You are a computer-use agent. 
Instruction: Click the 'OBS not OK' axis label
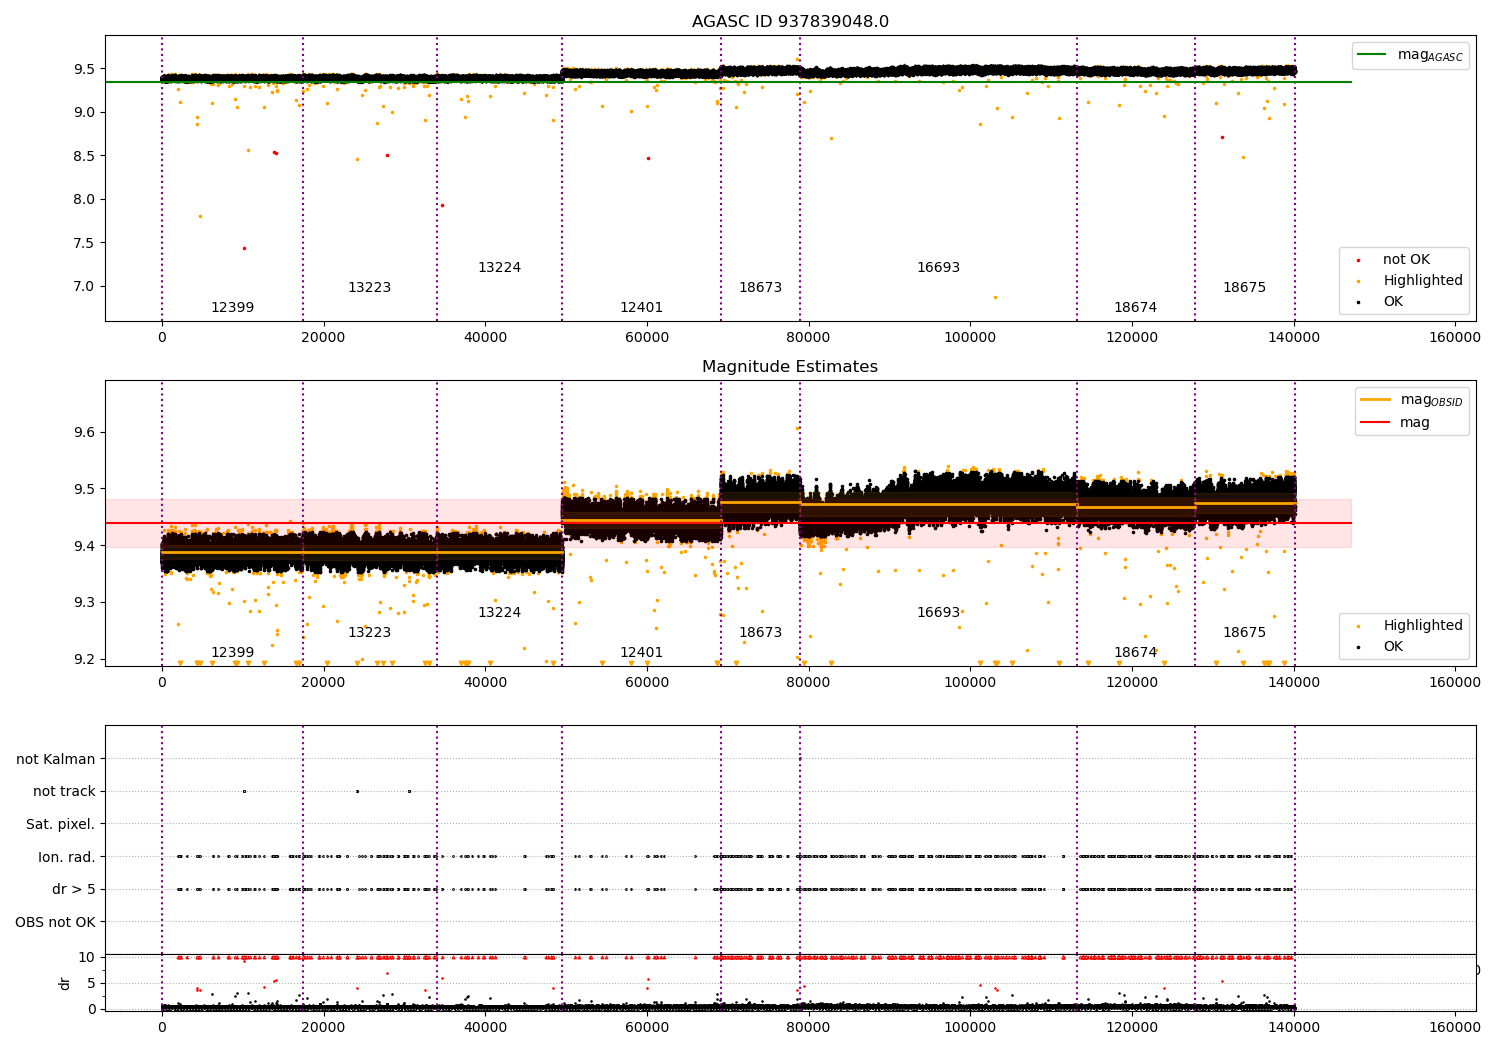(56, 922)
